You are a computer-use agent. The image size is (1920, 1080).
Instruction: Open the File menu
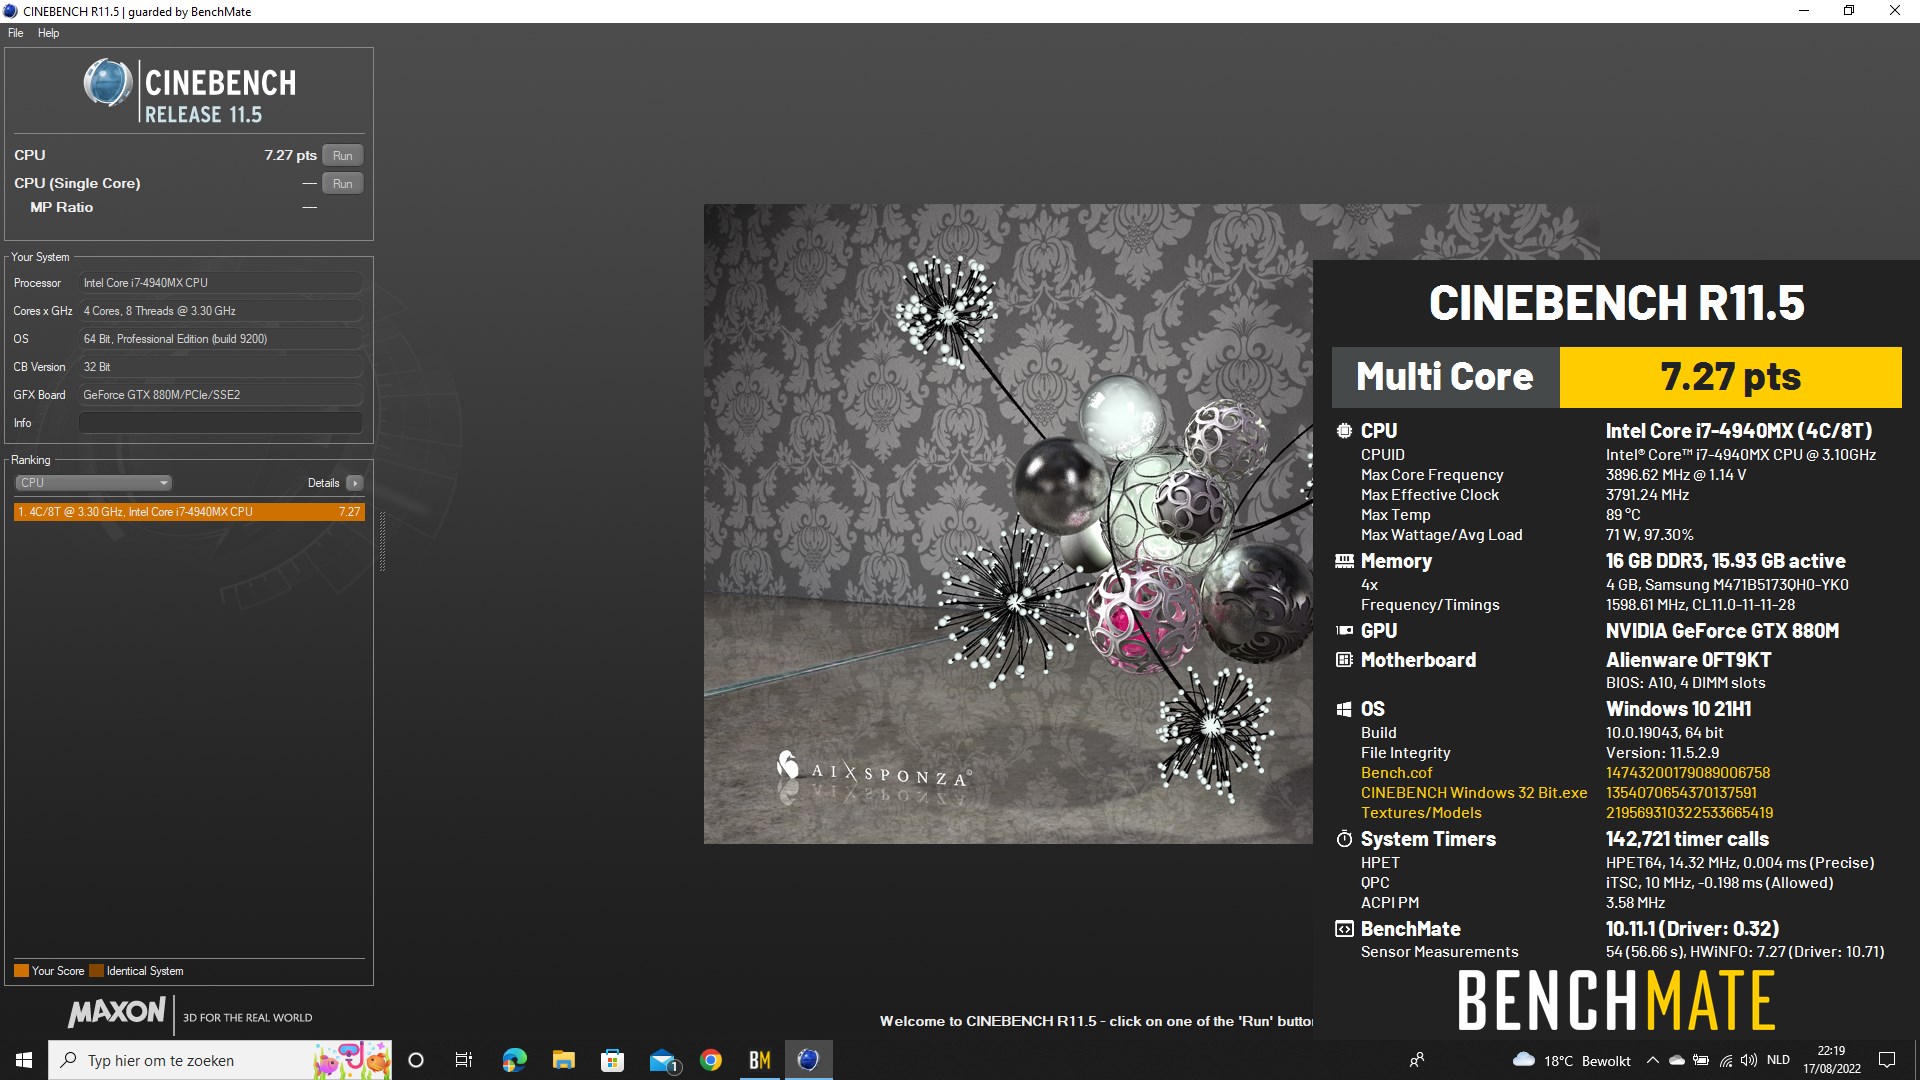(x=16, y=33)
